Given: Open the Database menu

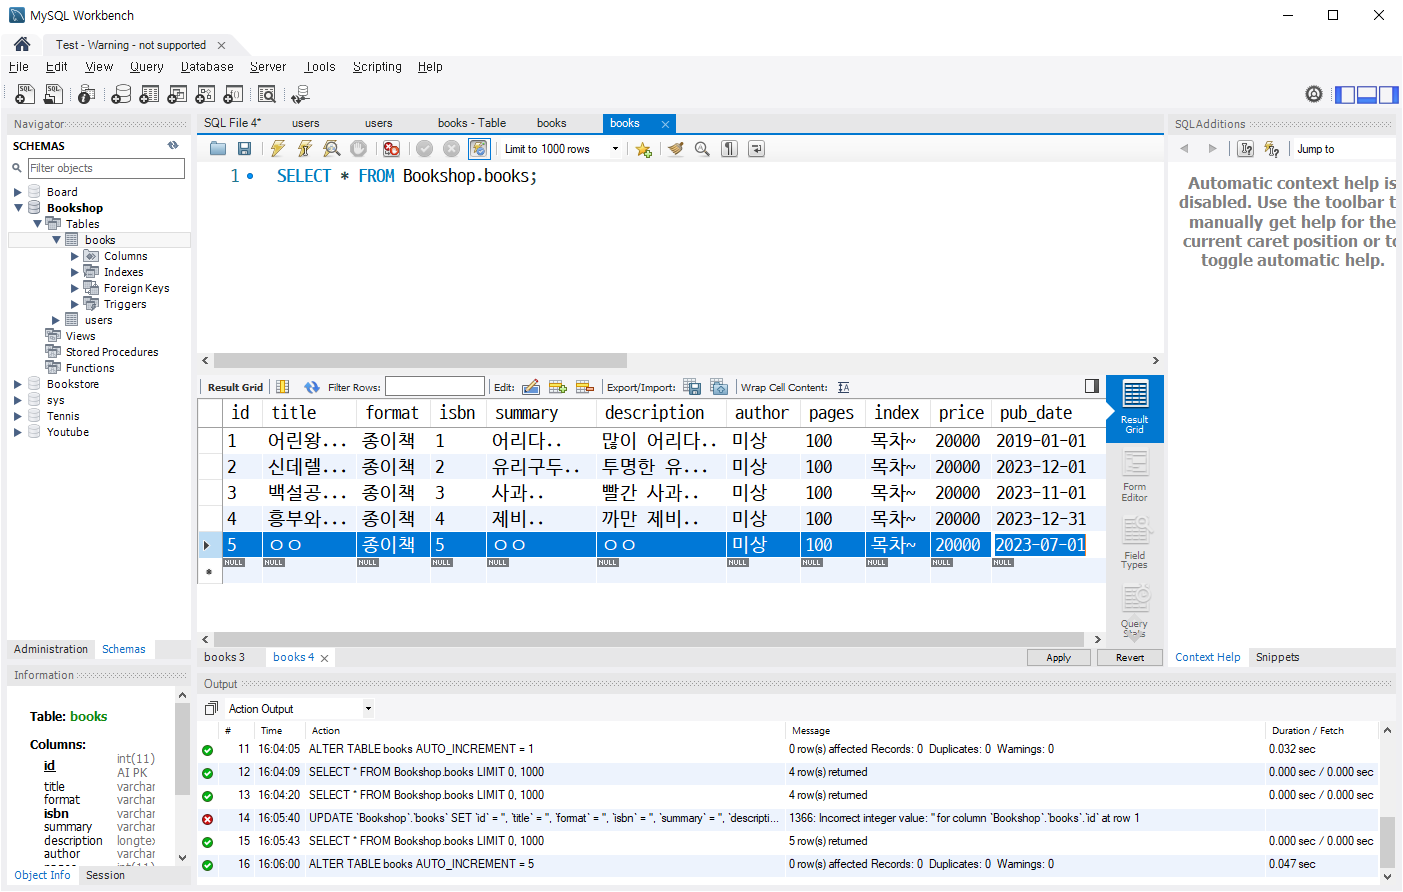Looking at the screenshot, I should pyautogui.click(x=207, y=67).
